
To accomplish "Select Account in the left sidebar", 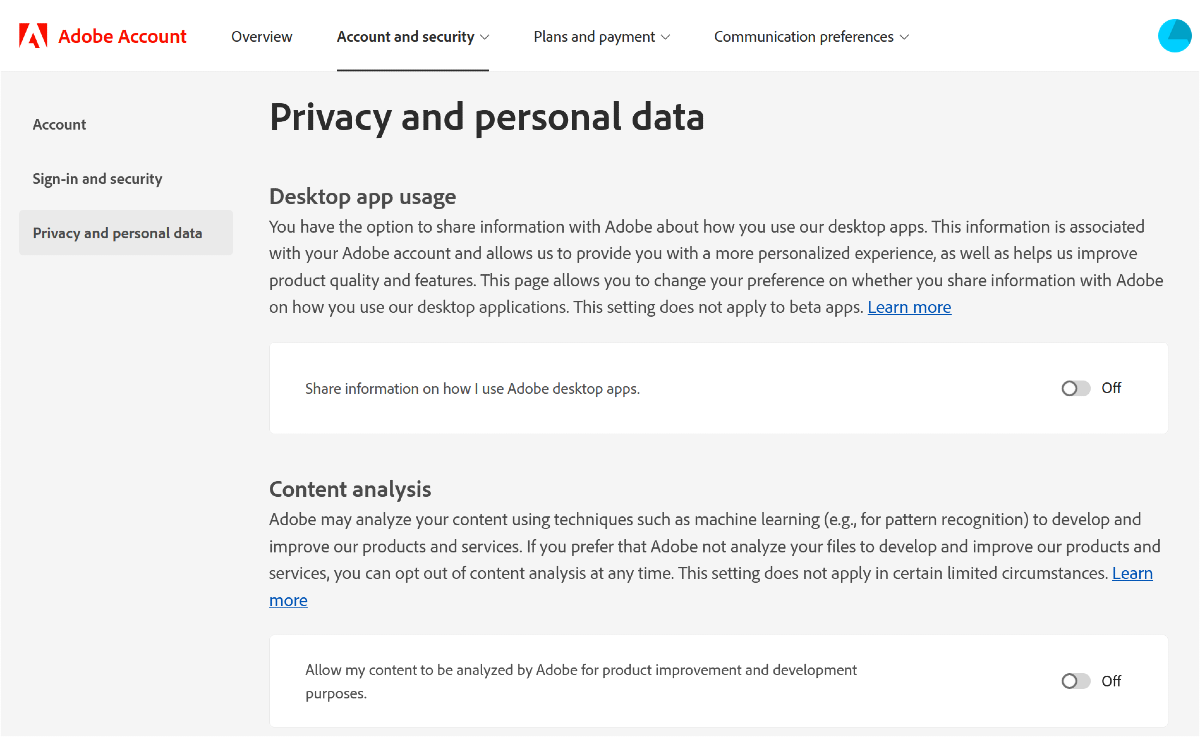I will click(x=60, y=125).
